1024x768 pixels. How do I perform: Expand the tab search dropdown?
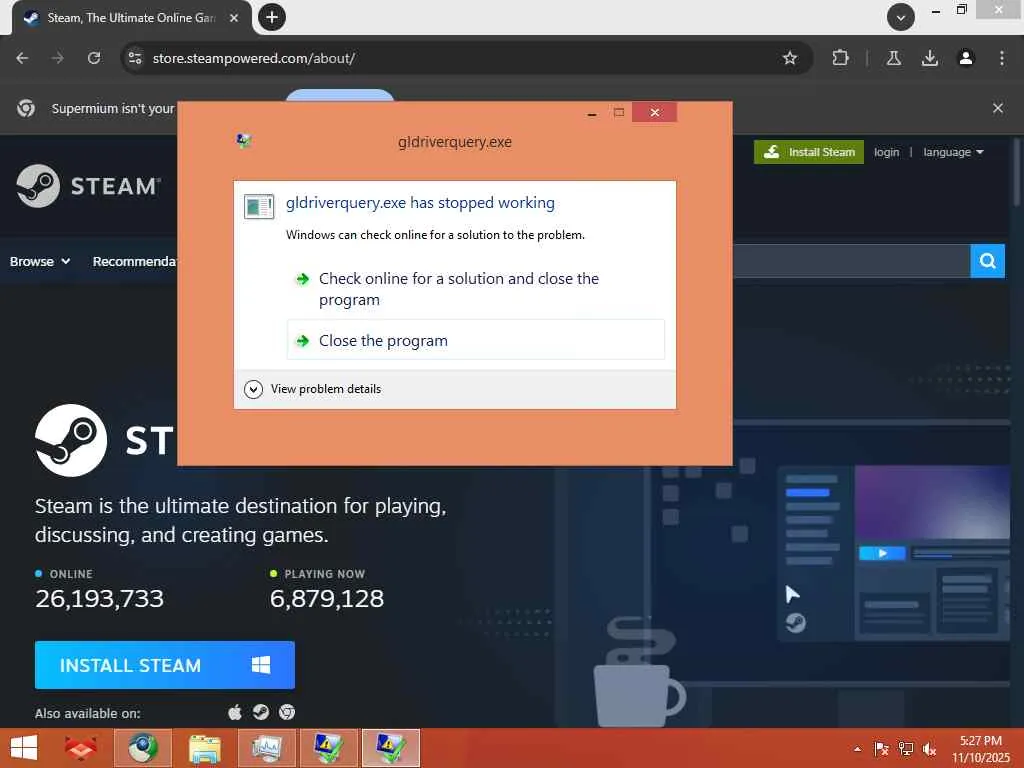click(901, 18)
